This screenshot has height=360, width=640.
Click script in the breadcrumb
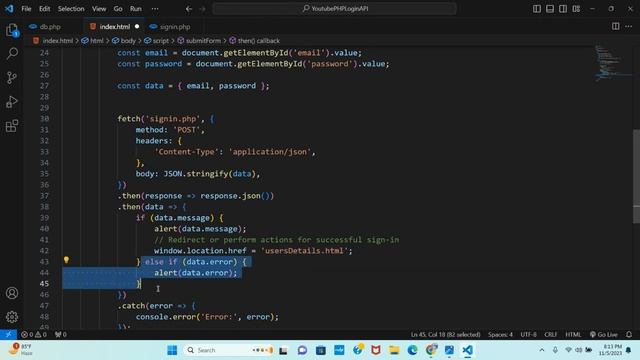point(160,41)
